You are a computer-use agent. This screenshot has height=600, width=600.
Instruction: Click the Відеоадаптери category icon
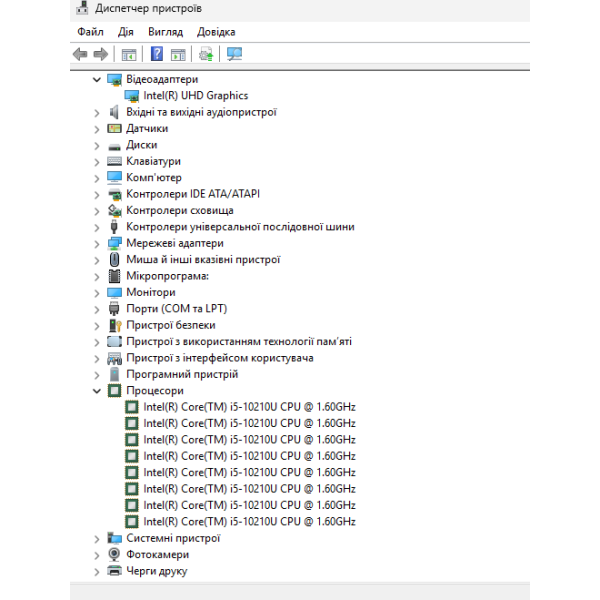pos(114,80)
